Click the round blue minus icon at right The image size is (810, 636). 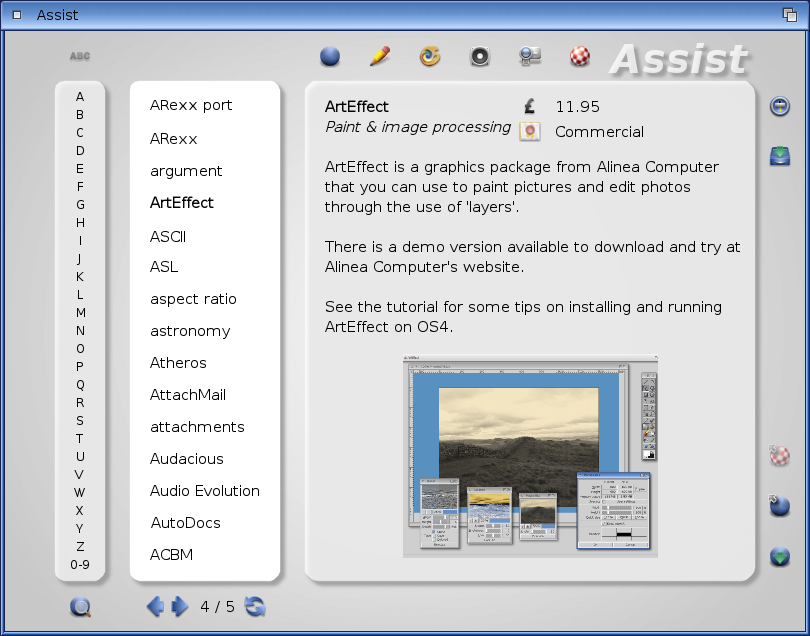coord(780,106)
